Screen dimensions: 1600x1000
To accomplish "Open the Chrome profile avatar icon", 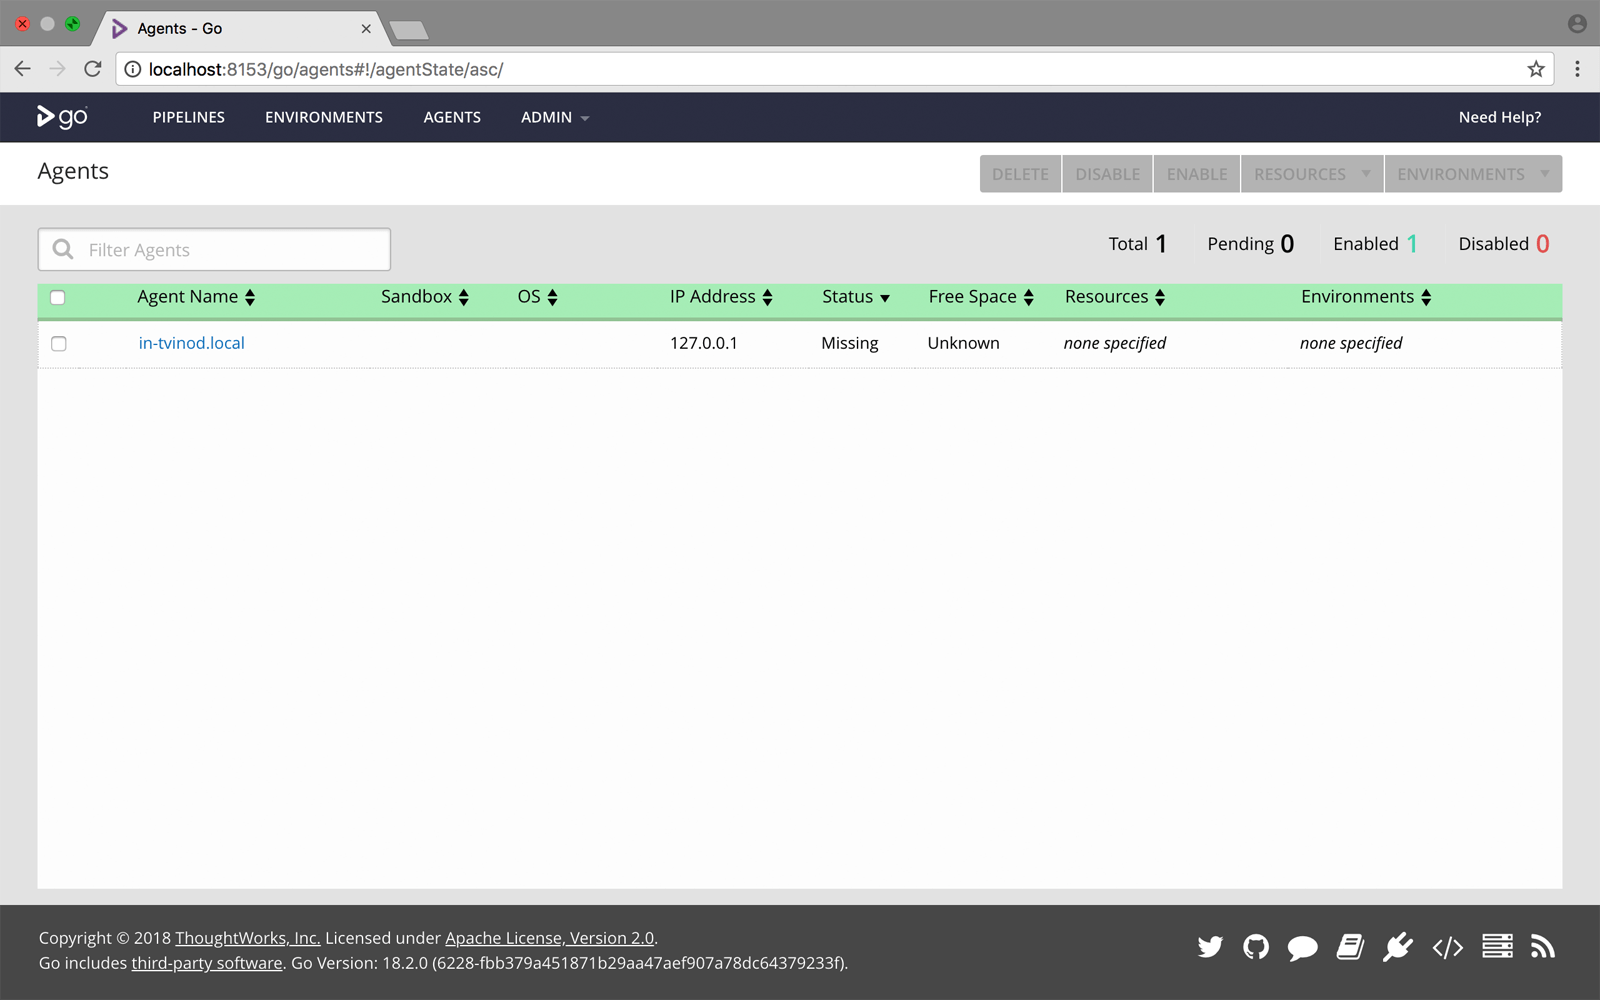I will click(1577, 24).
